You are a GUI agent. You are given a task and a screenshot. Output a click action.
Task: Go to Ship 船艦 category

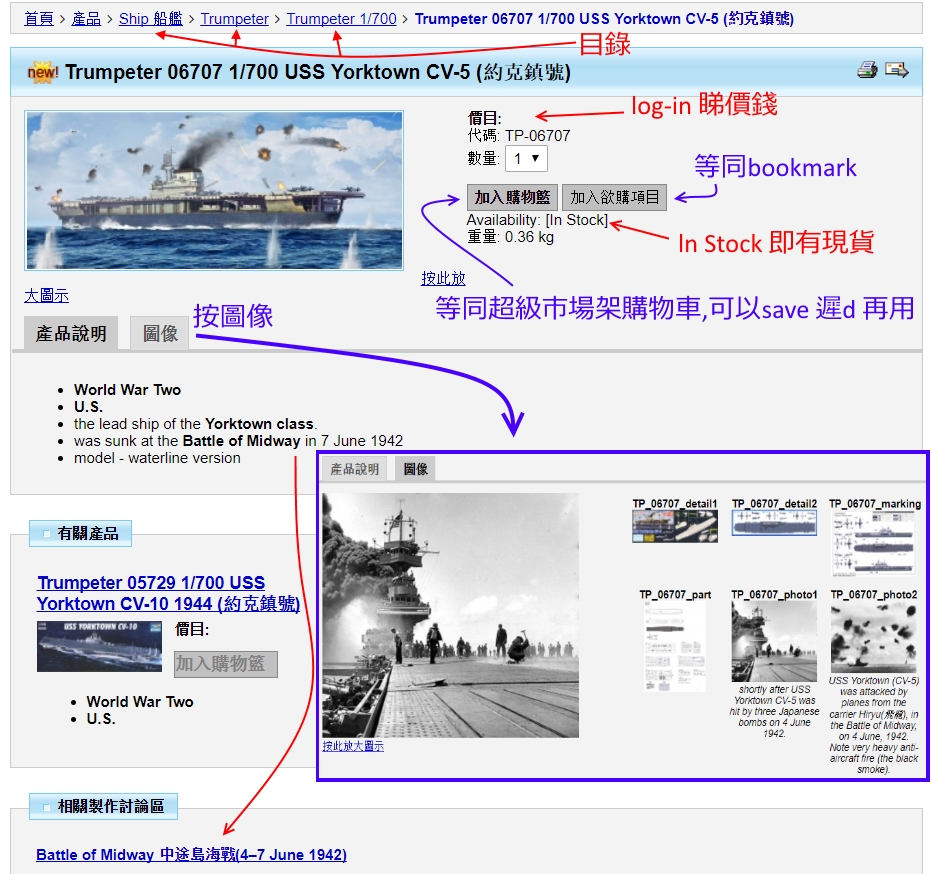pos(151,19)
